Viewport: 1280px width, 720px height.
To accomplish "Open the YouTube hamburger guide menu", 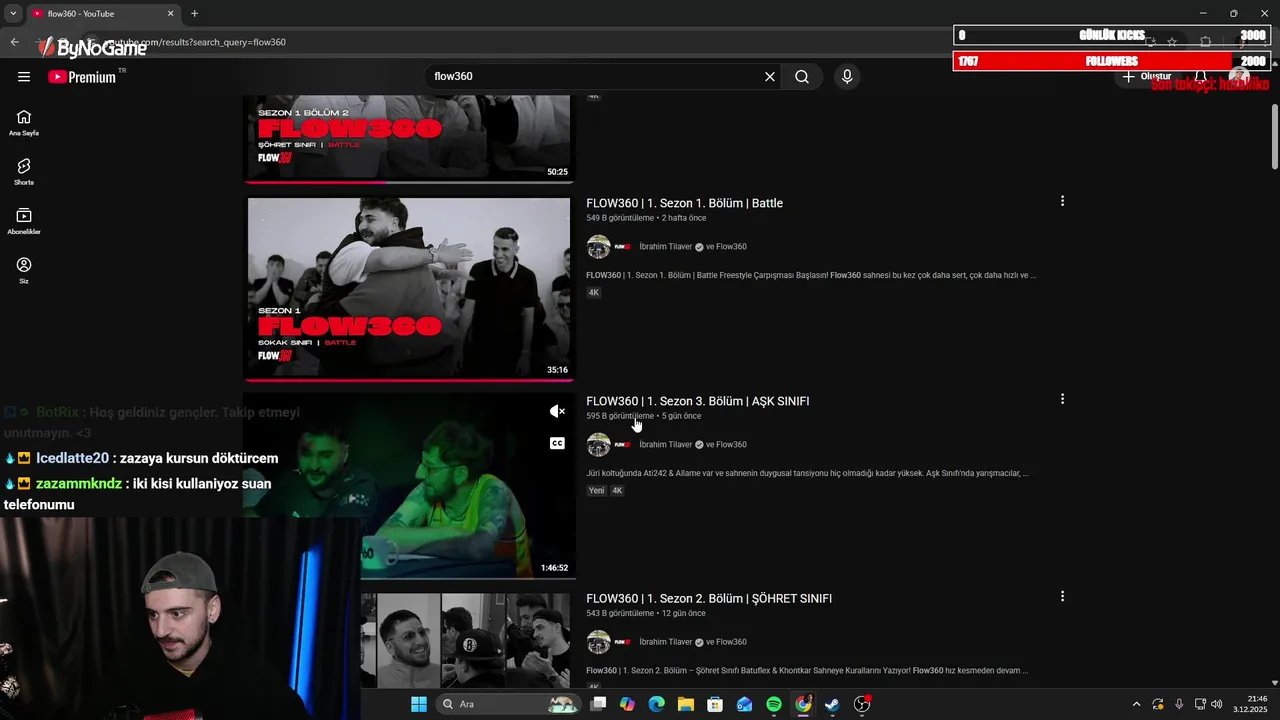I will [24, 77].
